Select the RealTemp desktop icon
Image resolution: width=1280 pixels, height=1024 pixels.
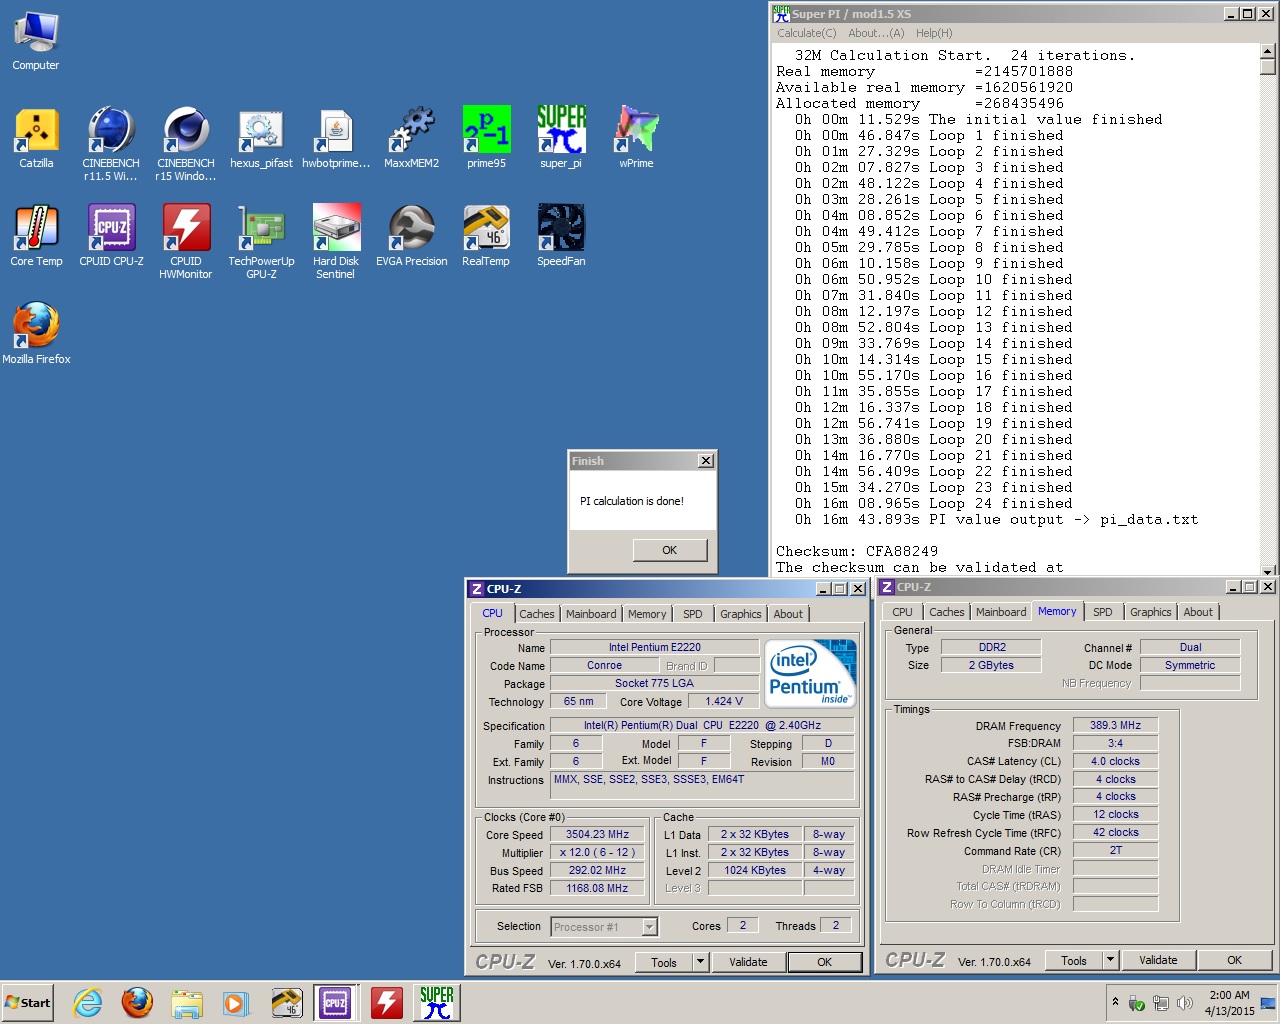click(486, 236)
